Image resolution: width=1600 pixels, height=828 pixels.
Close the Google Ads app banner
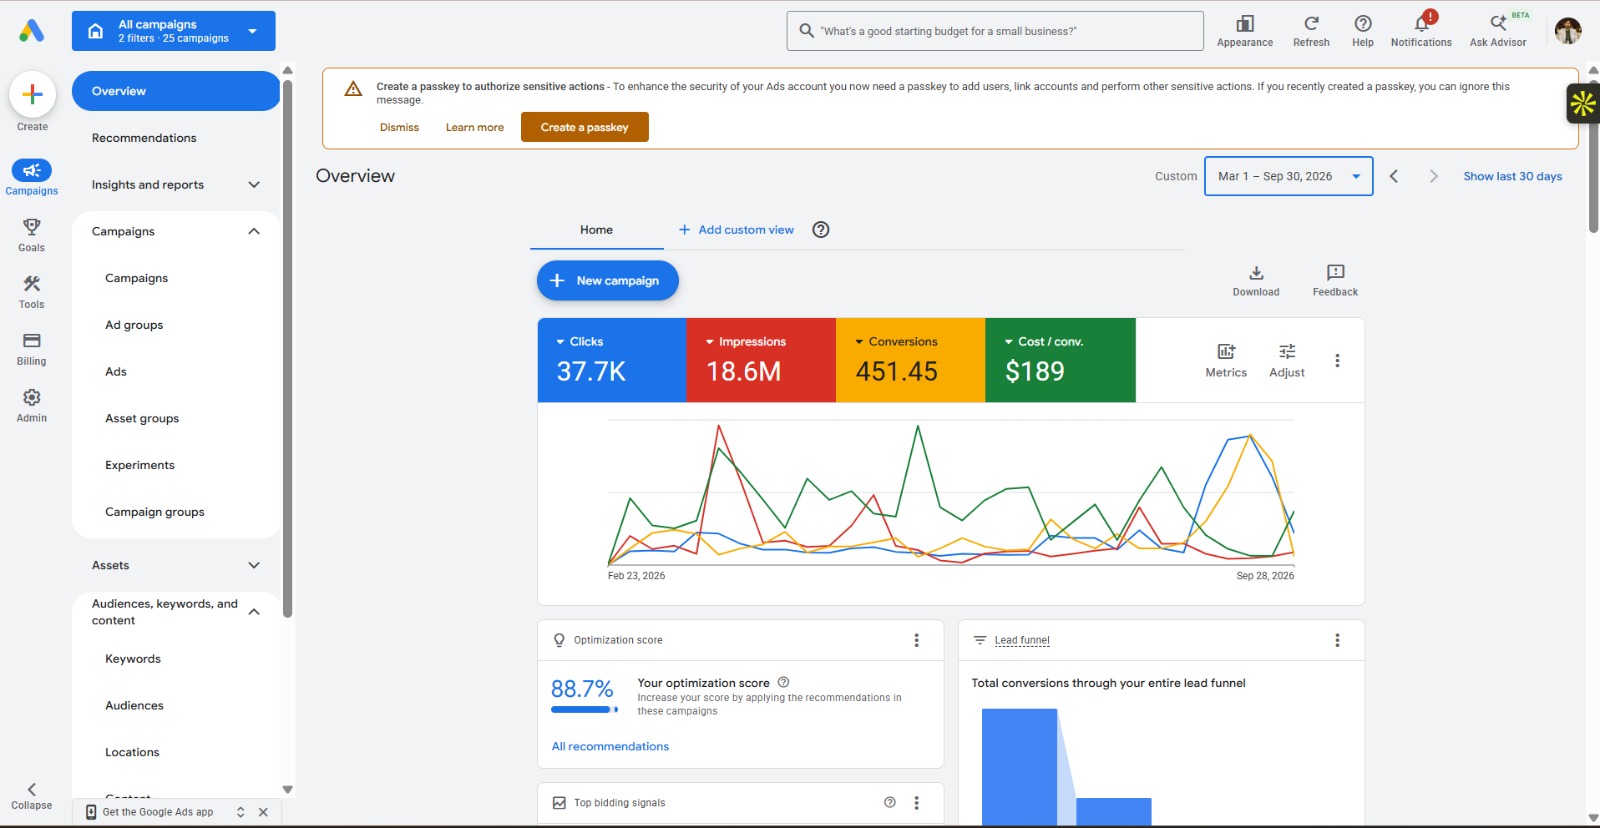[263, 812]
